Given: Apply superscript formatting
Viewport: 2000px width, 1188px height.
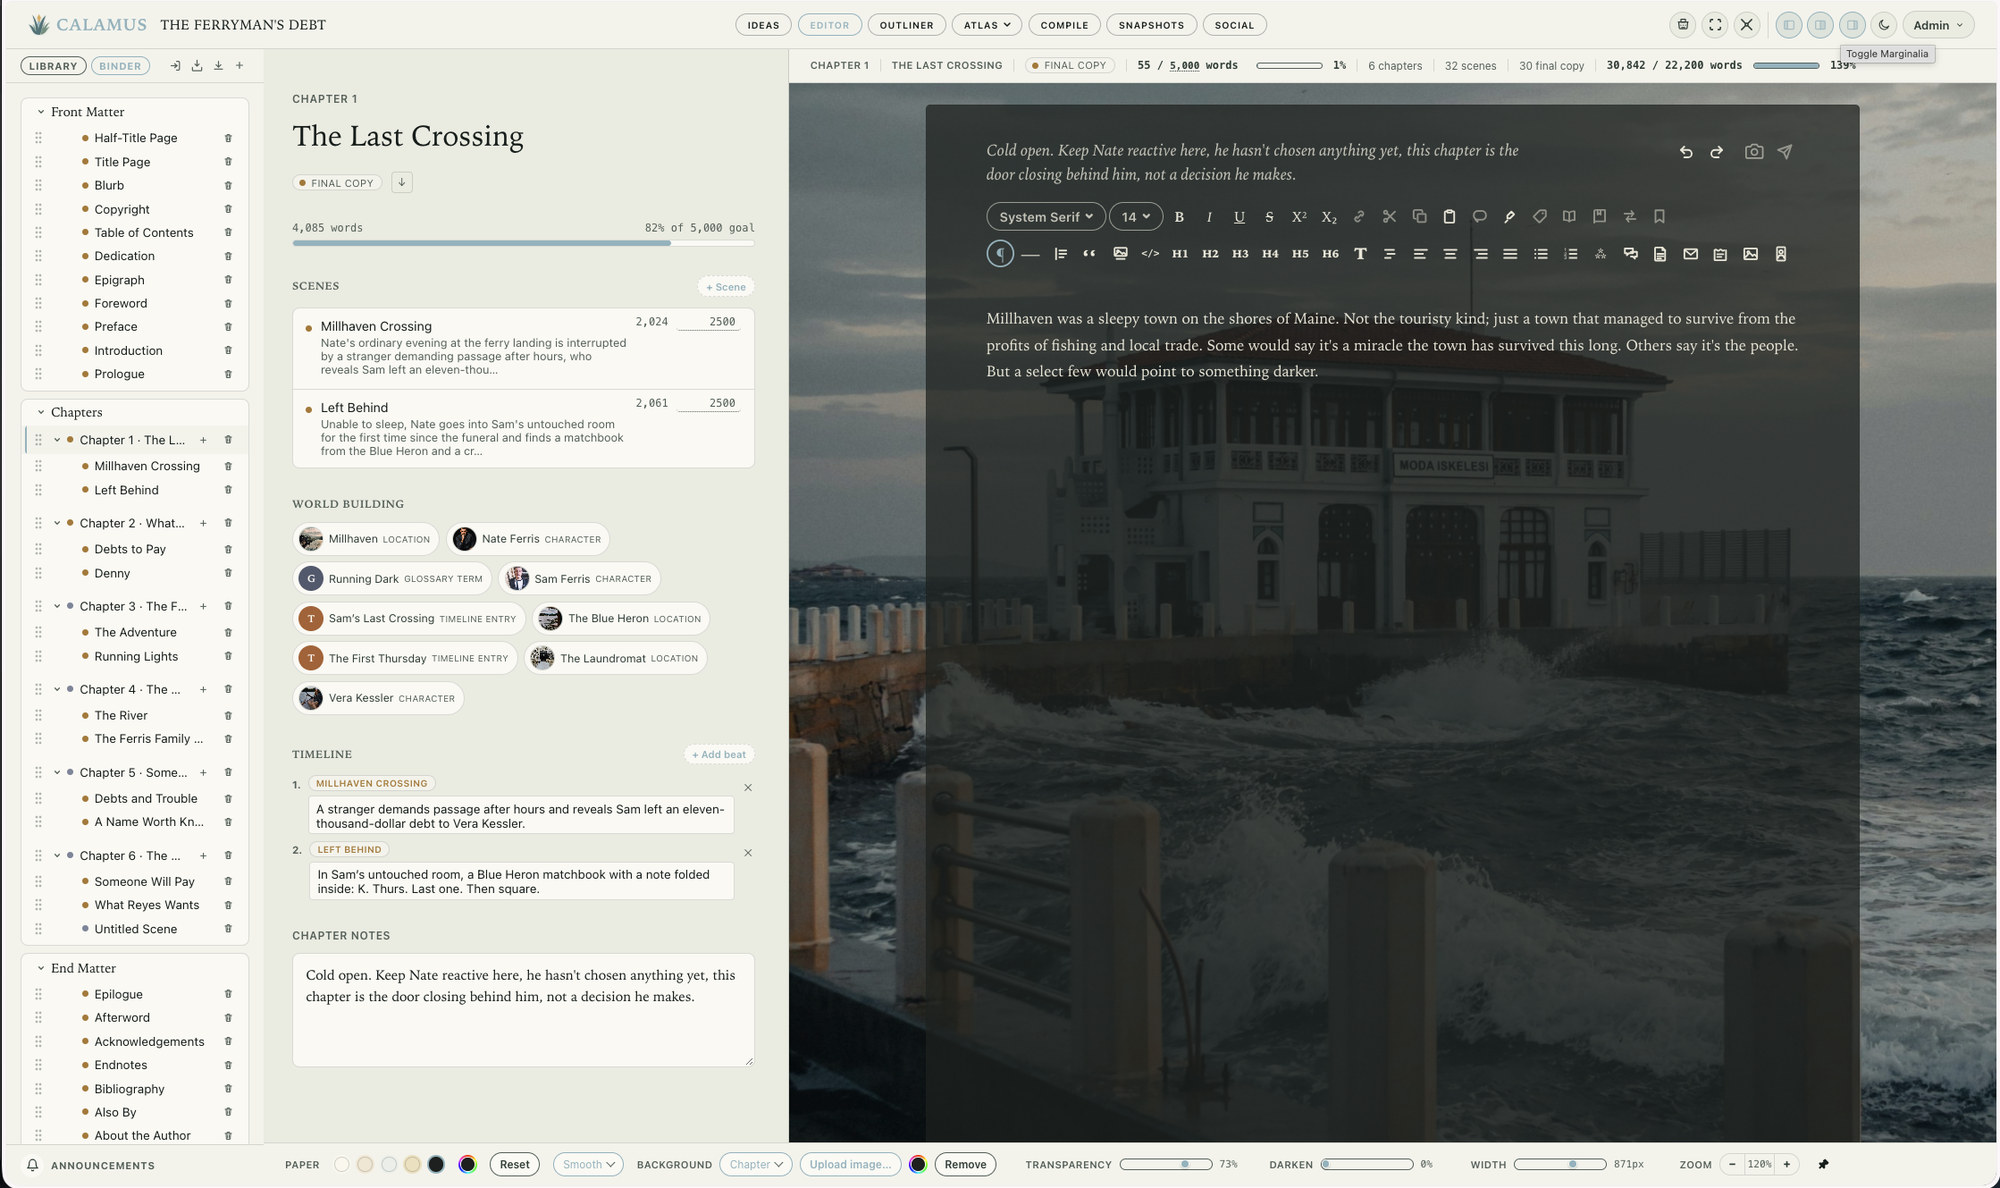Looking at the screenshot, I should click(1299, 217).
